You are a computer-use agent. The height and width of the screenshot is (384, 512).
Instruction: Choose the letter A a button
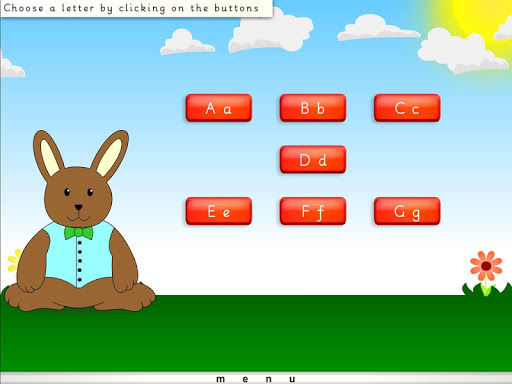(x=219, y=108)
